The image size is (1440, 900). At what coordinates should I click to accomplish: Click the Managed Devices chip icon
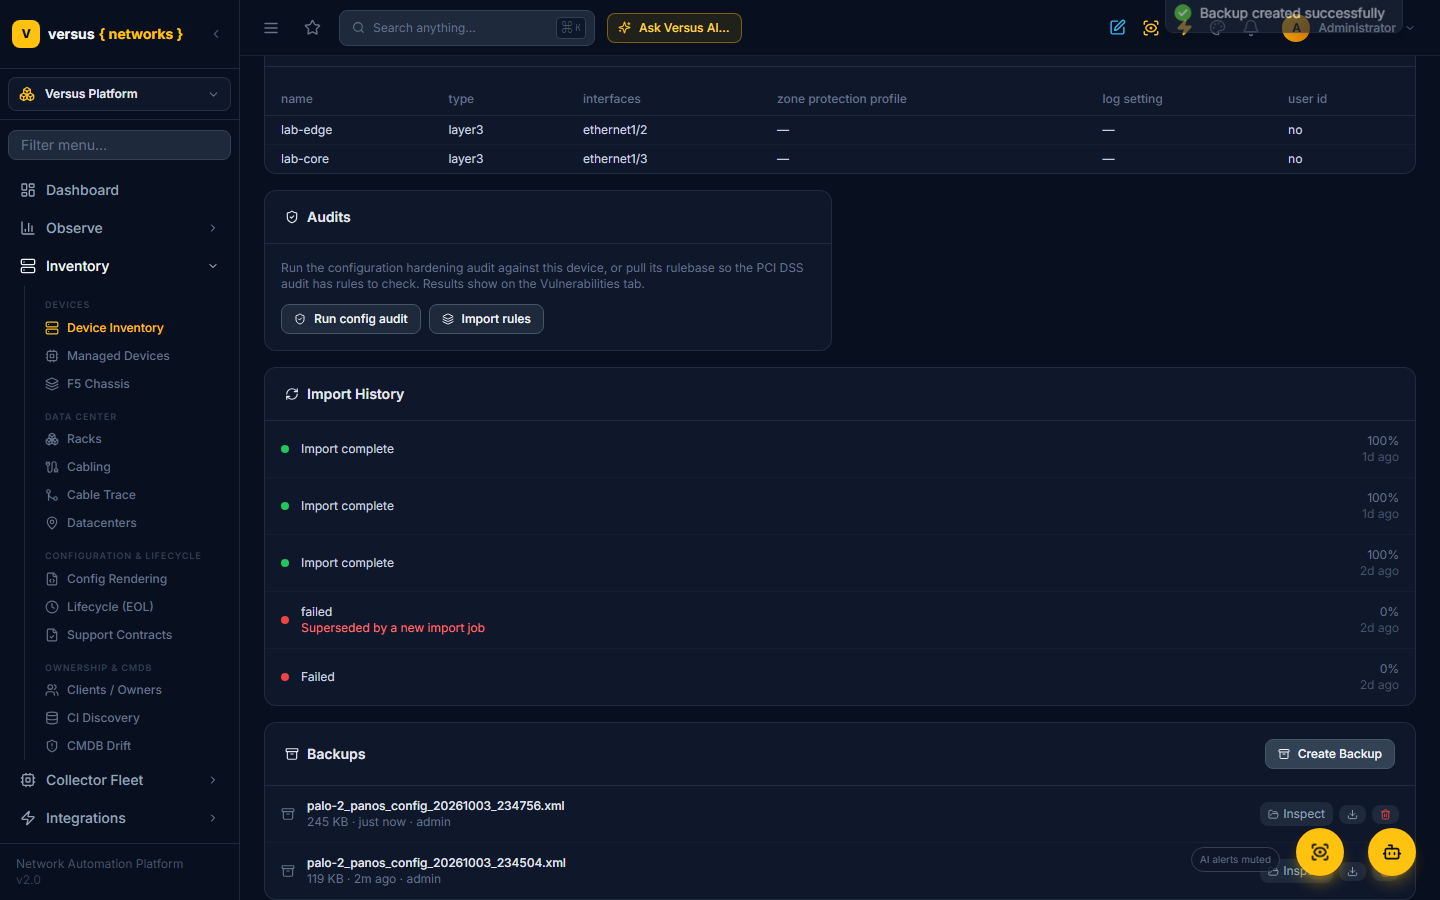52,356
